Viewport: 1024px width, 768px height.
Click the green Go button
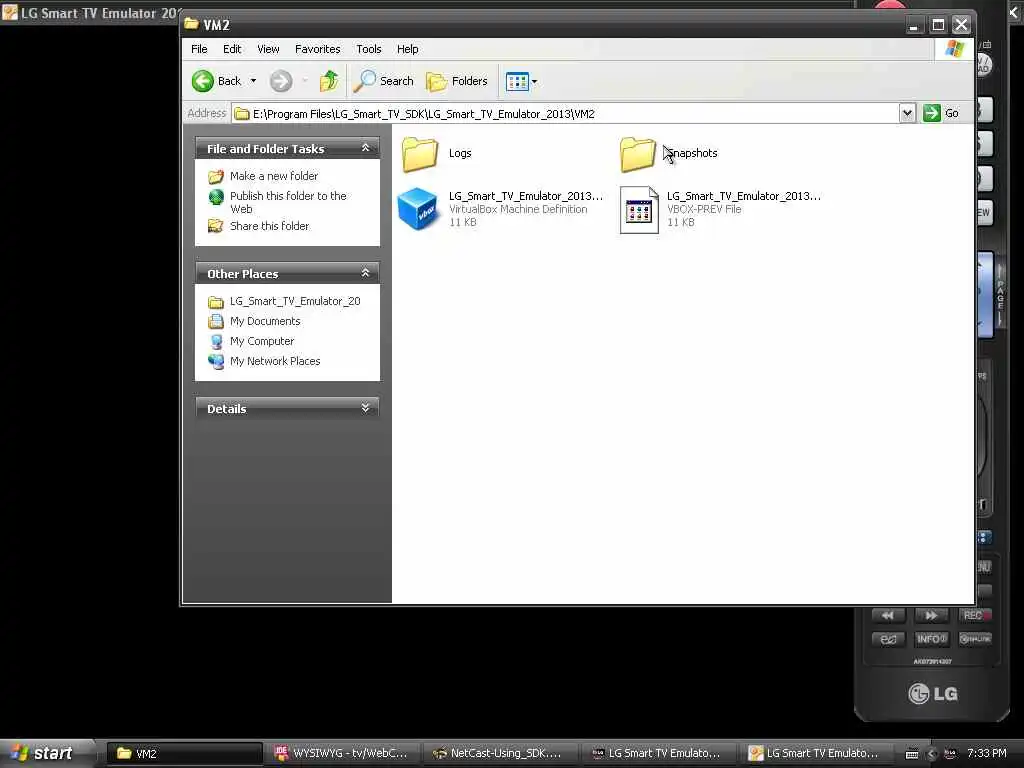point(941,114)
